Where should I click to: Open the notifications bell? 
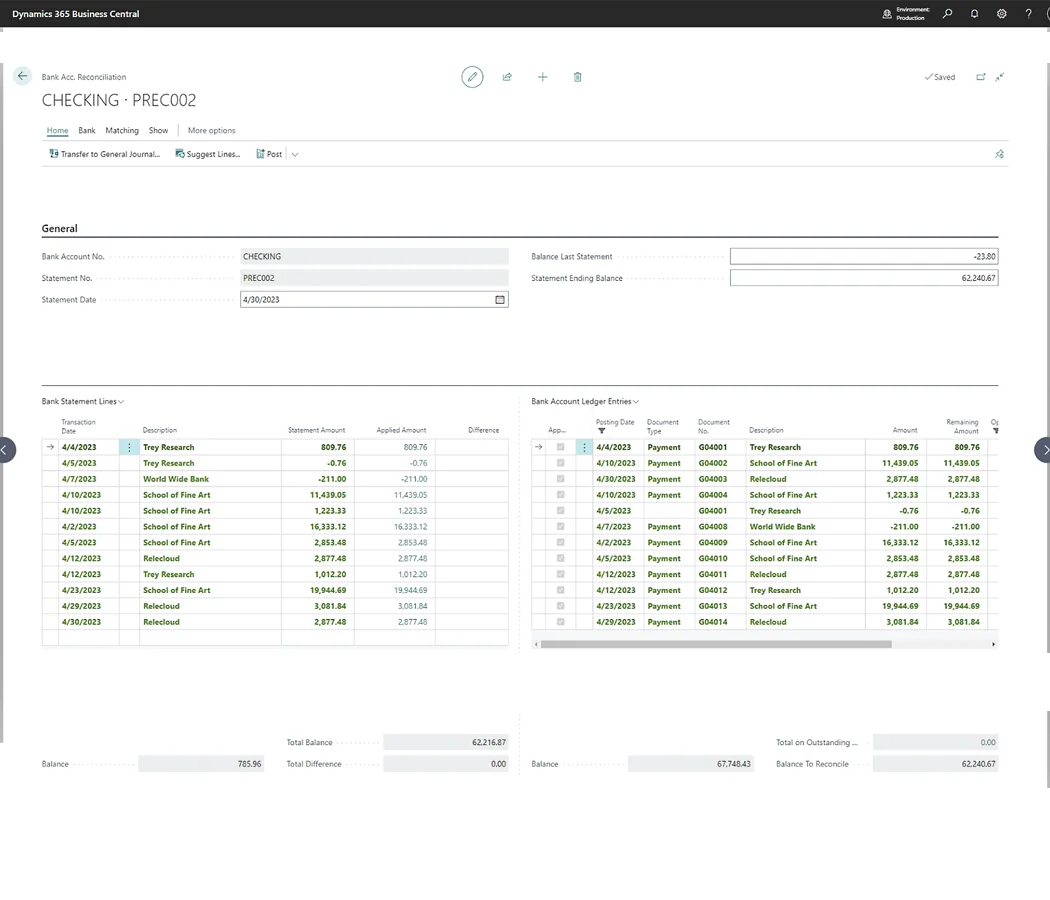pyautogui.click(x=974, y=13)
